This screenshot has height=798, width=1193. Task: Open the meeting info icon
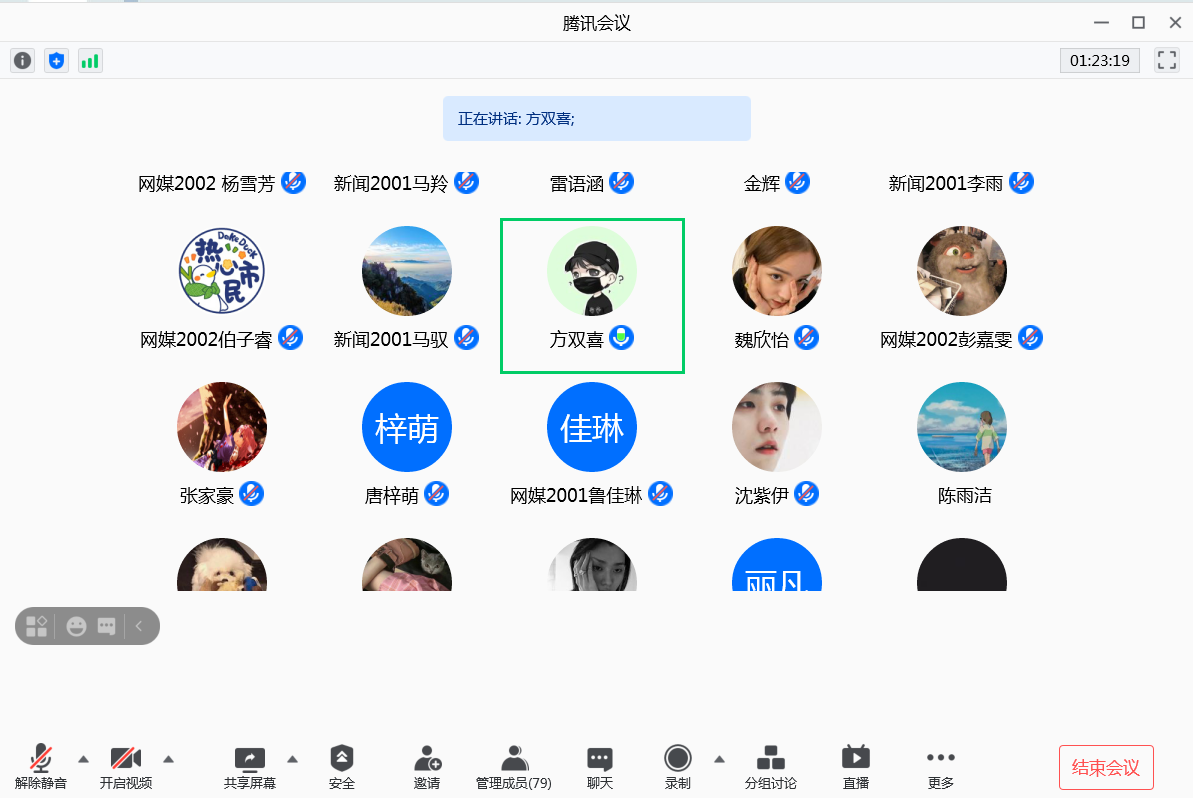pos(22,61)
